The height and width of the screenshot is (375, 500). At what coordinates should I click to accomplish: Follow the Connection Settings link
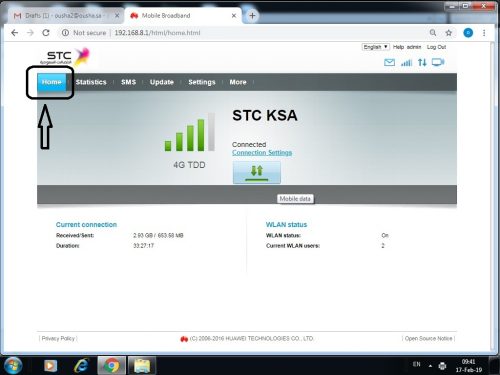click(x=262, y=153)
